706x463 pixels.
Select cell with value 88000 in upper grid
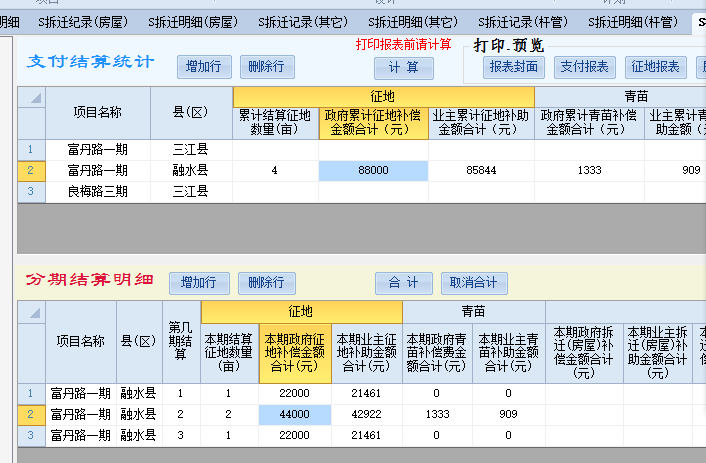(373, 171)
